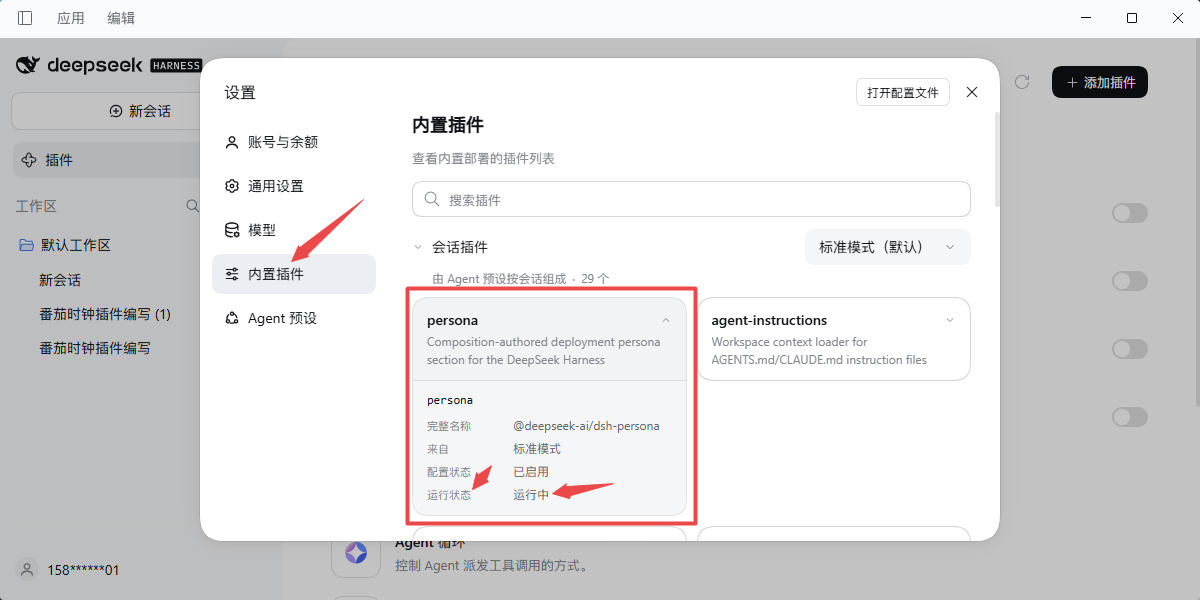Click the refresh icon beside 添加插件
The image size is (1200, 600).
tap(1022, 82)
